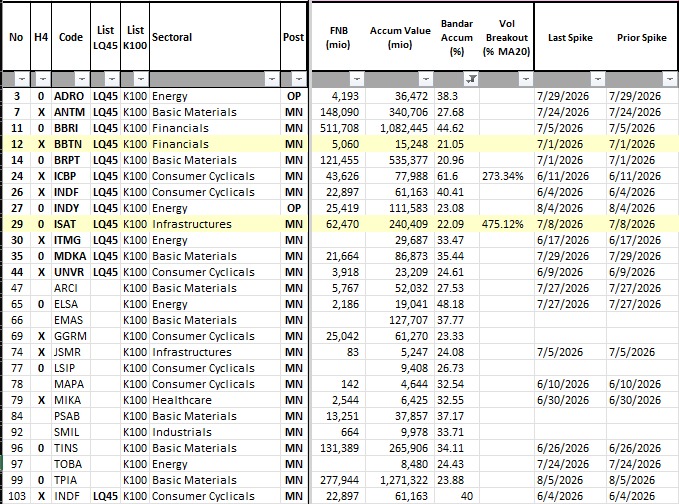The height and width of the screenshot is (504, 679).
Task: Select the ARCI code cell
Action: click(71, 288)
